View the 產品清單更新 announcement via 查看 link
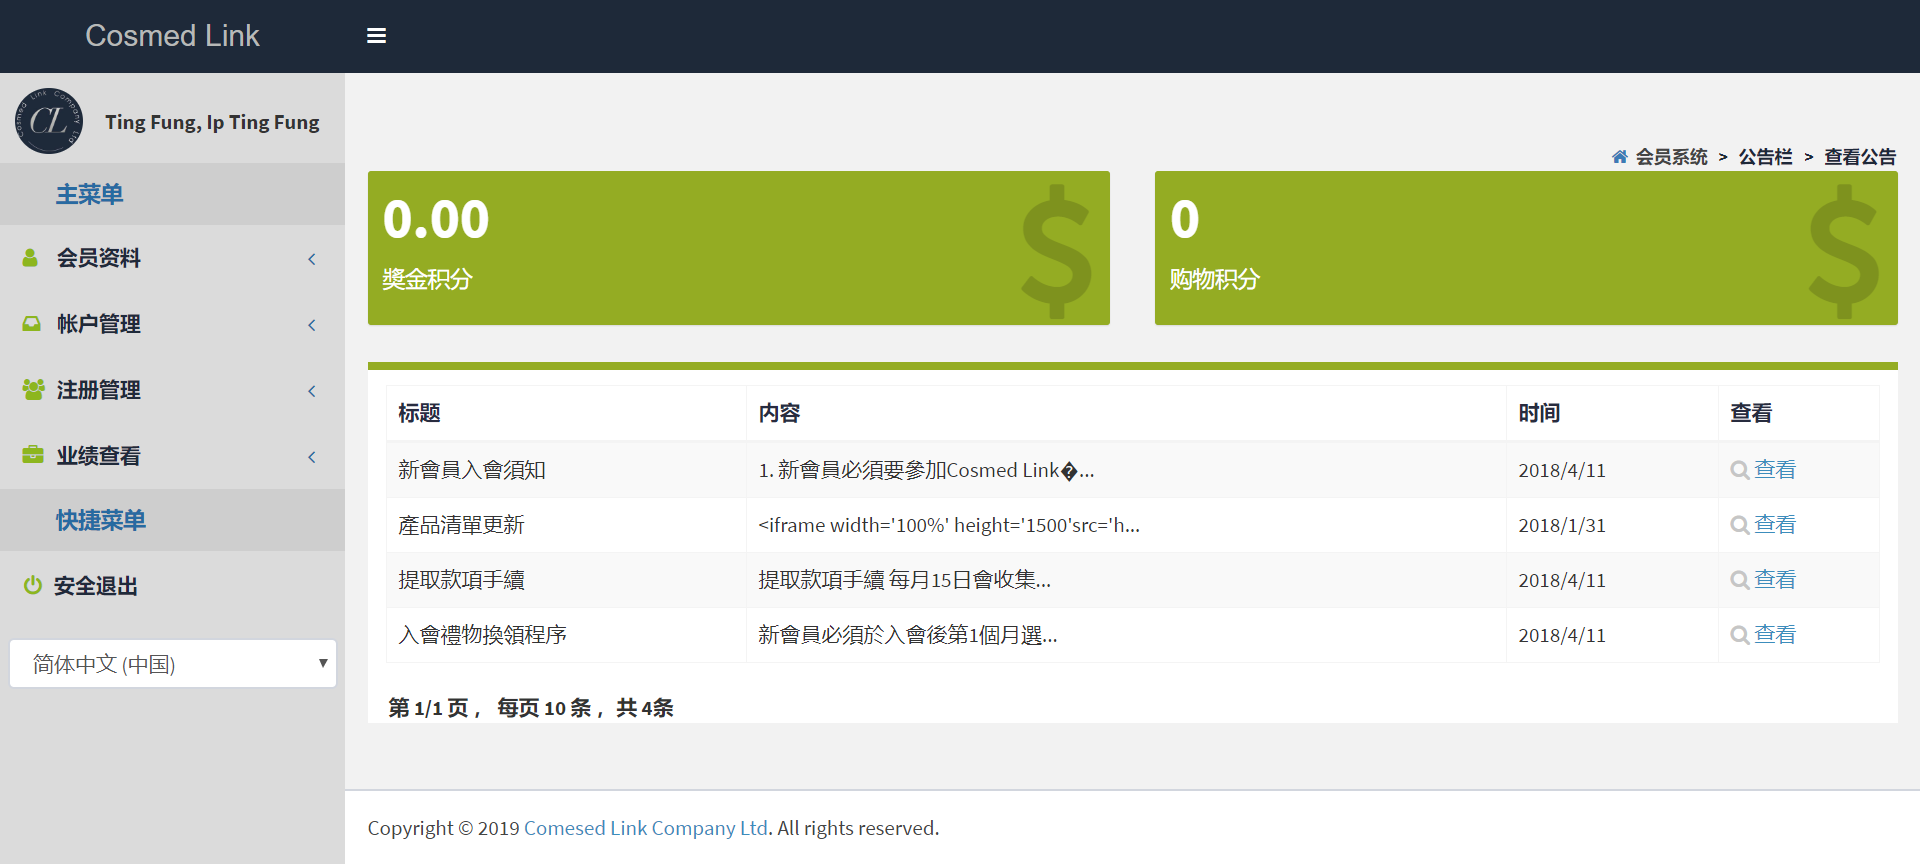Screen dimensions: 1920x864 (x=1775, y=525)
